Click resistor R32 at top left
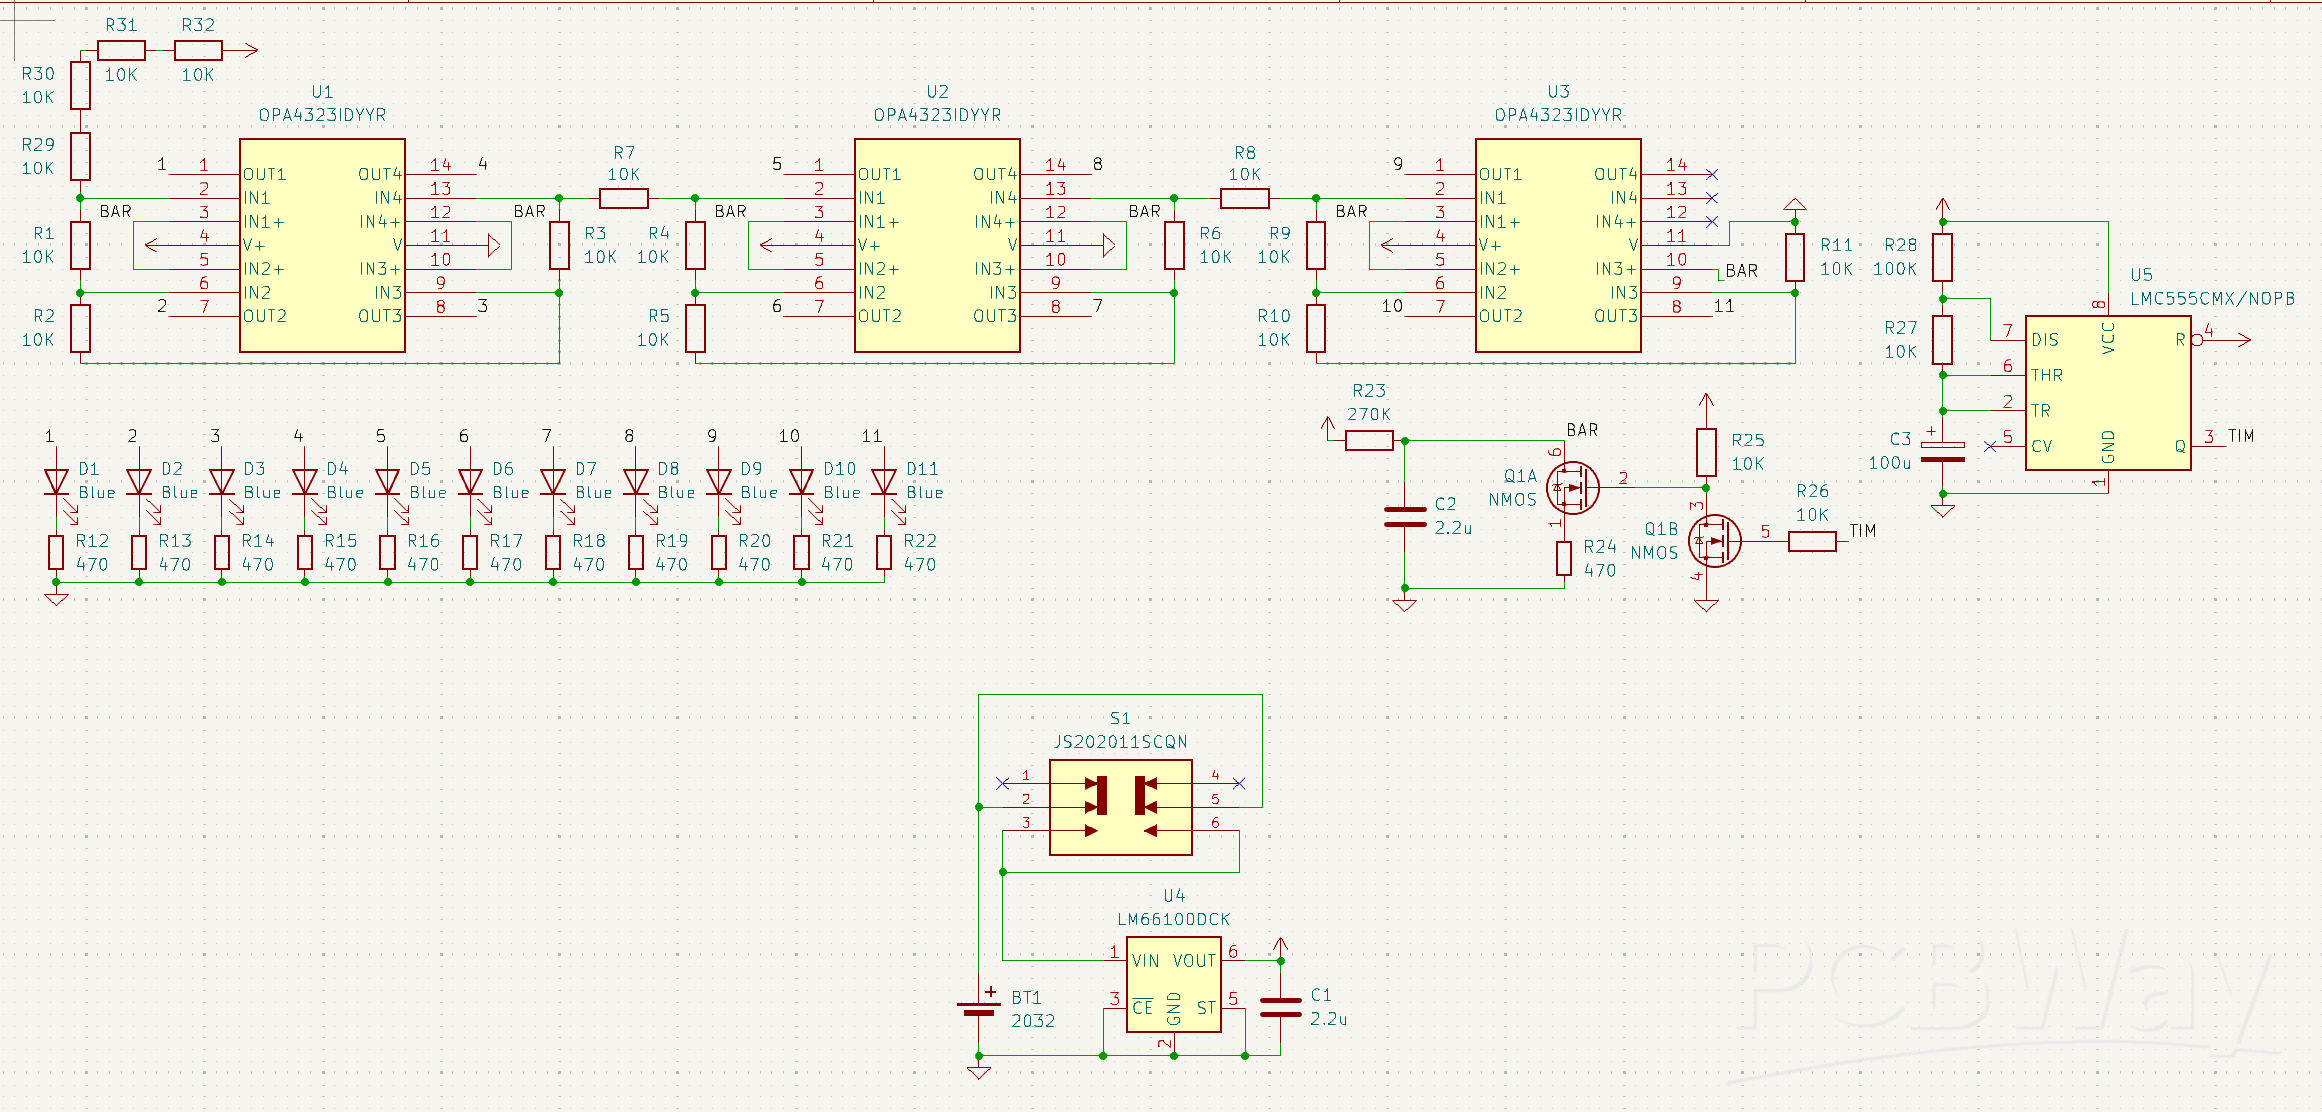This screenshot has width=2322, height=1112. tap(198, 50)
